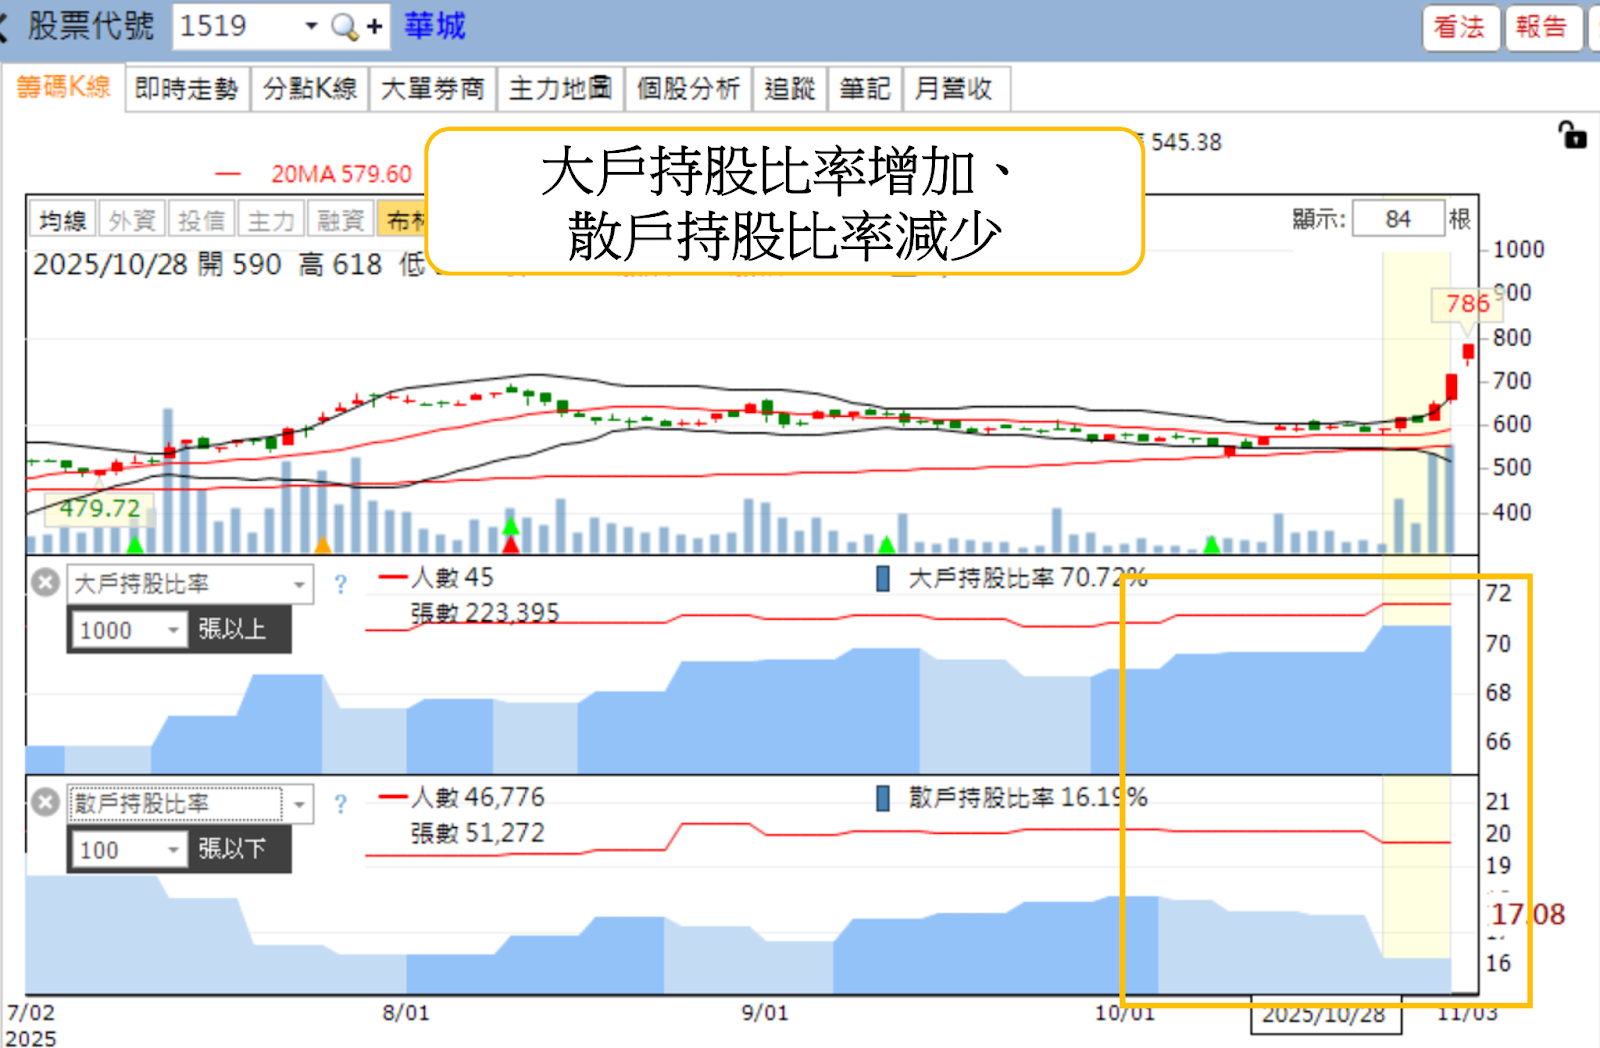
Task: Toggle the 融資 chart overlay
Action: 342,218
